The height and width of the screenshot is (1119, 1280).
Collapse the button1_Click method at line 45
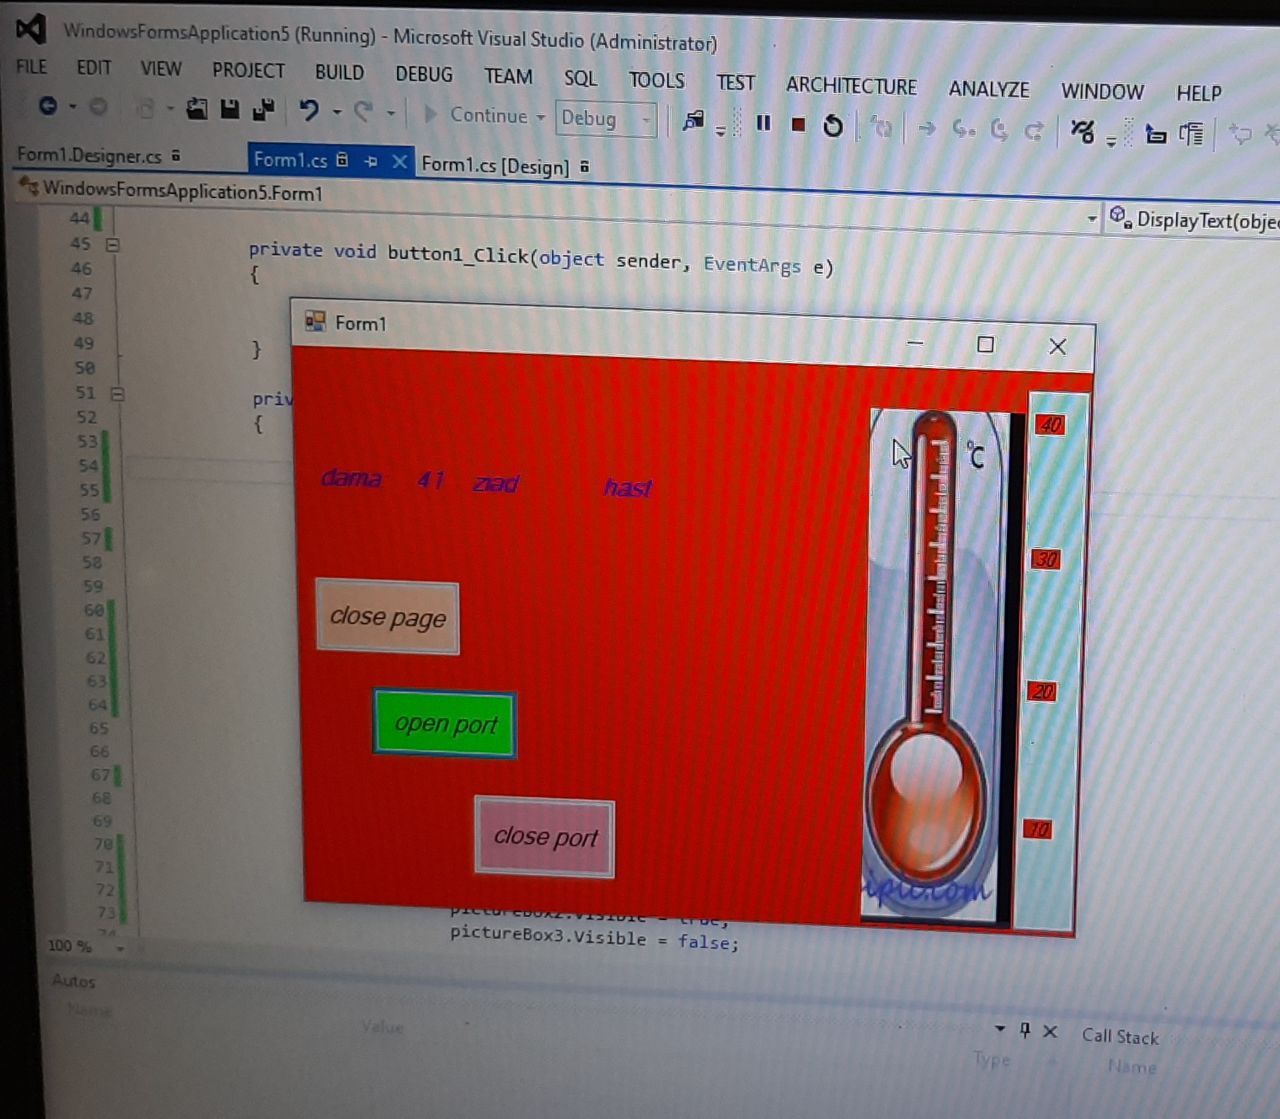[x=113, y=244]
